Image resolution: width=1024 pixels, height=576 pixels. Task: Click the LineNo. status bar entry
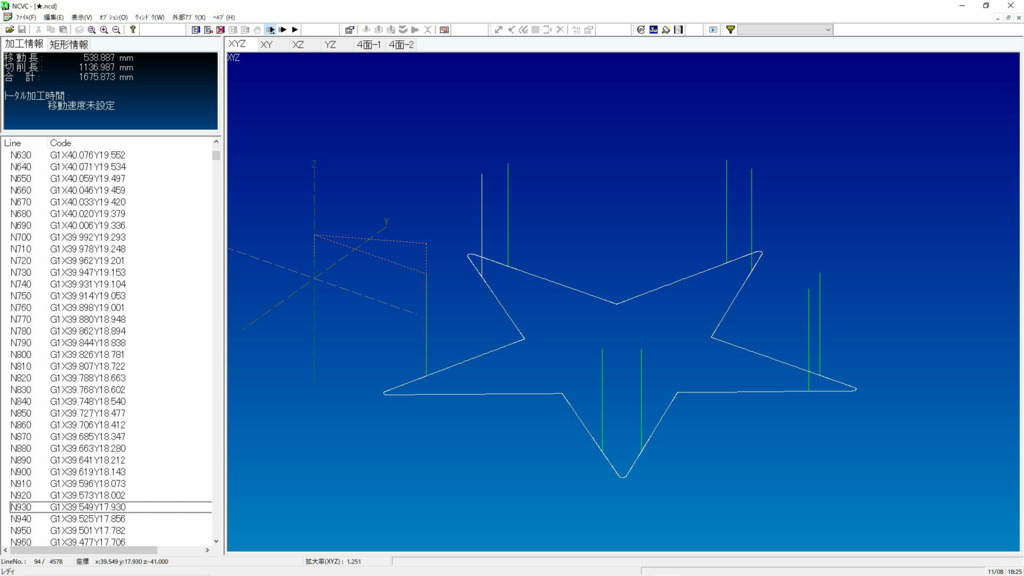[32, 561]
